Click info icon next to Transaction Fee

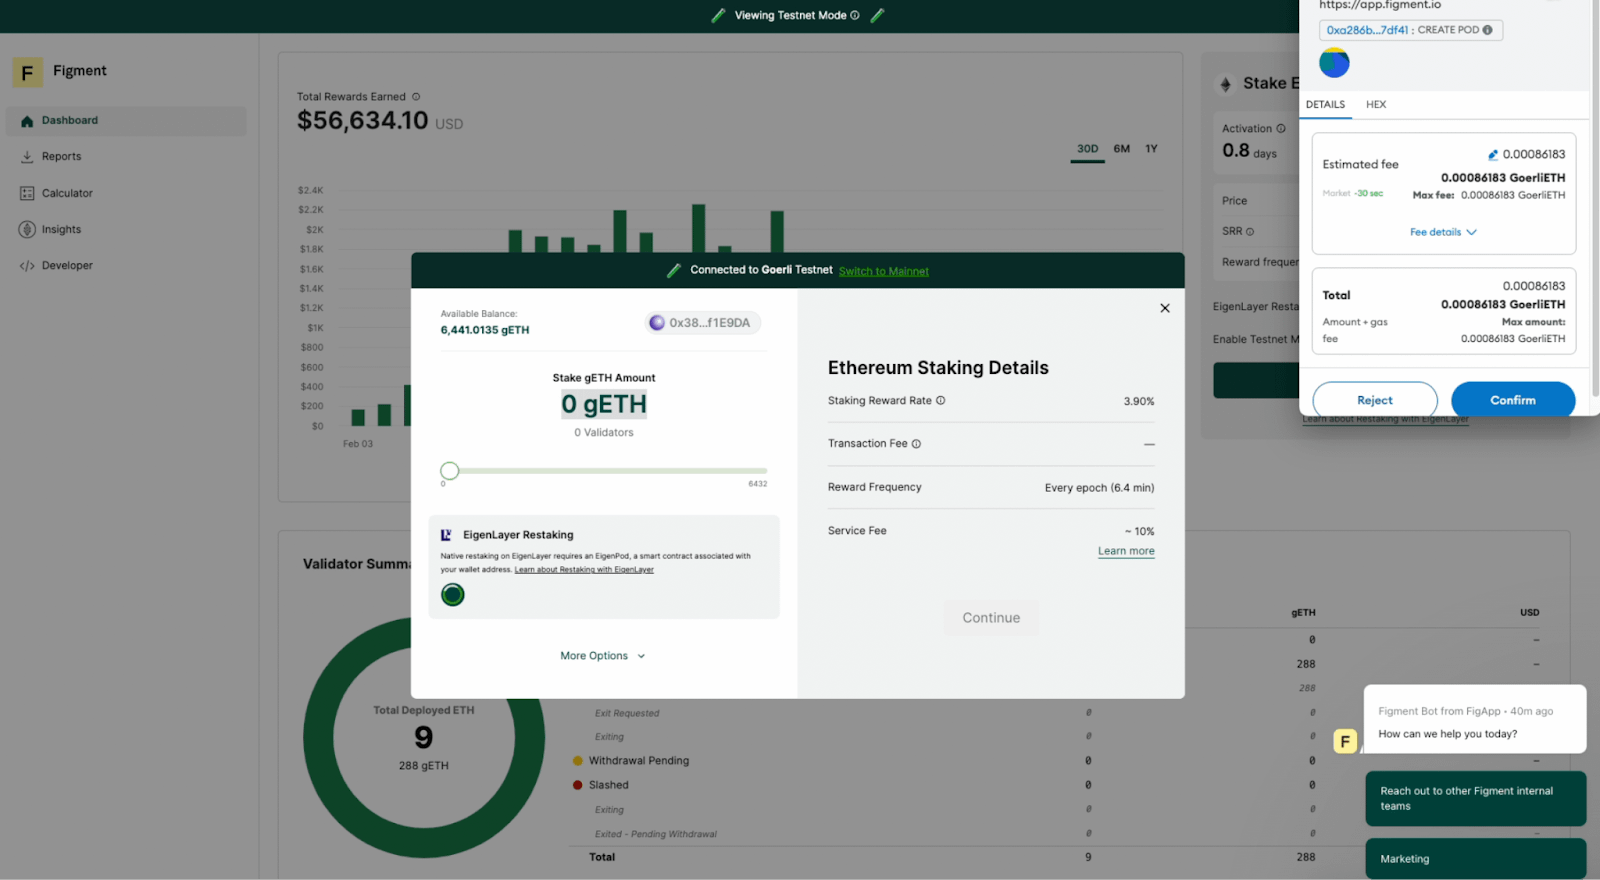[916, 444]
